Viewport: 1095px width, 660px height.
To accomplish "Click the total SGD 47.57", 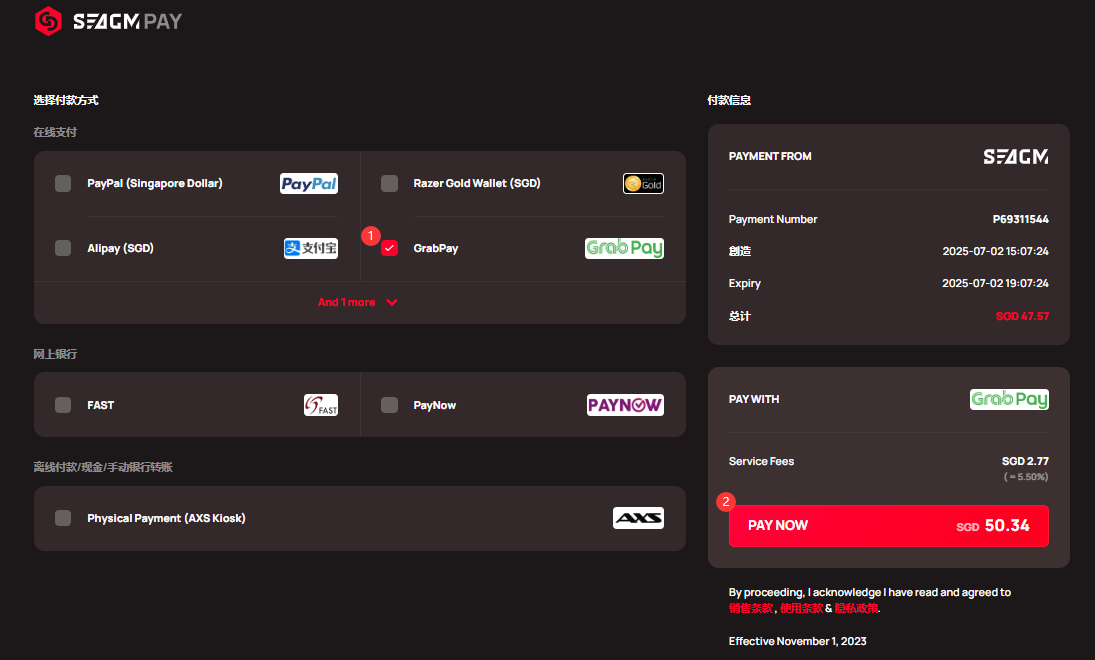I will pos(1022,316).
